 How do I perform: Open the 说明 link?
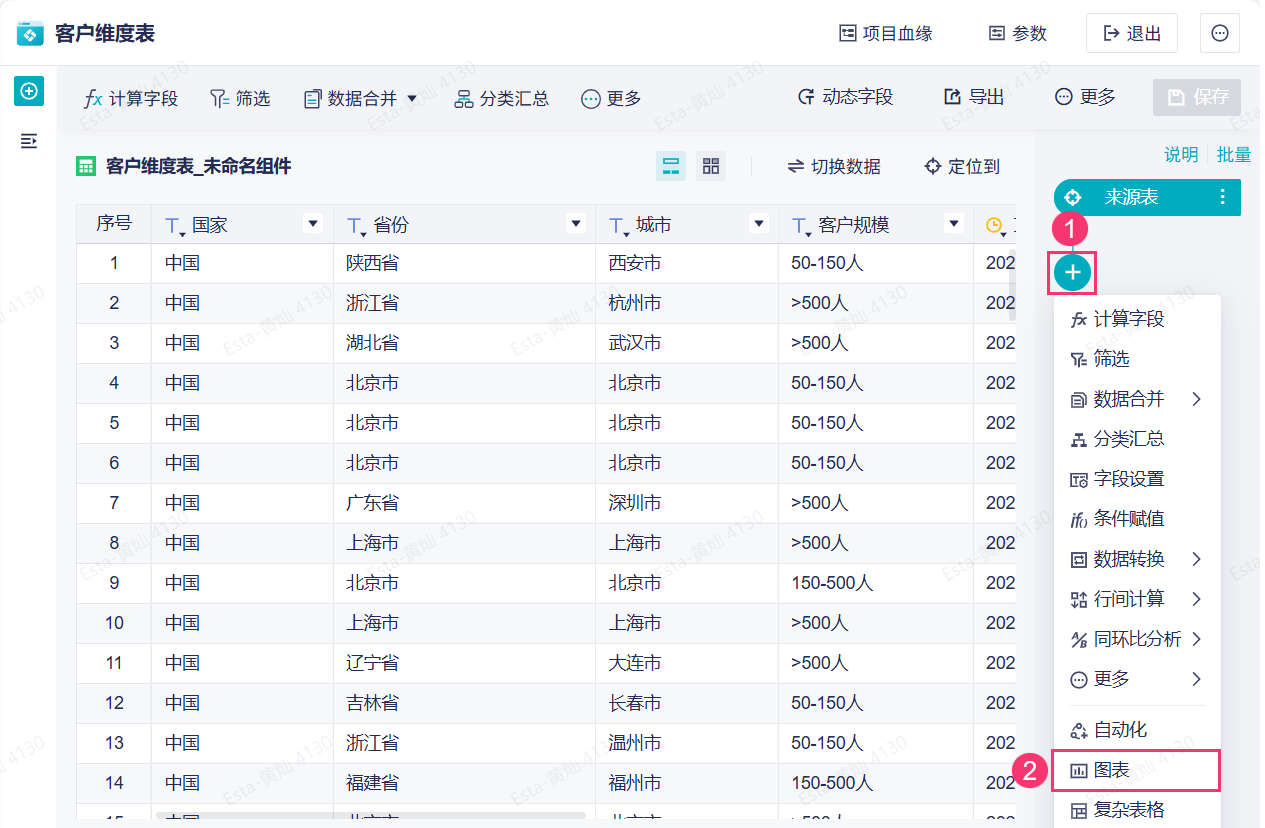(1181, 154)
